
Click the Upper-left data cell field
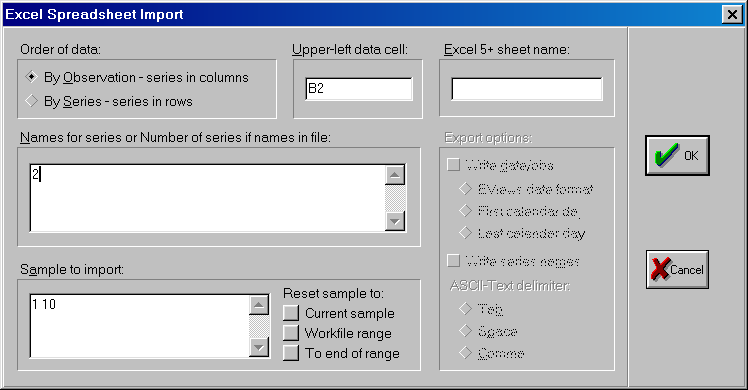(x=359, y=89)
